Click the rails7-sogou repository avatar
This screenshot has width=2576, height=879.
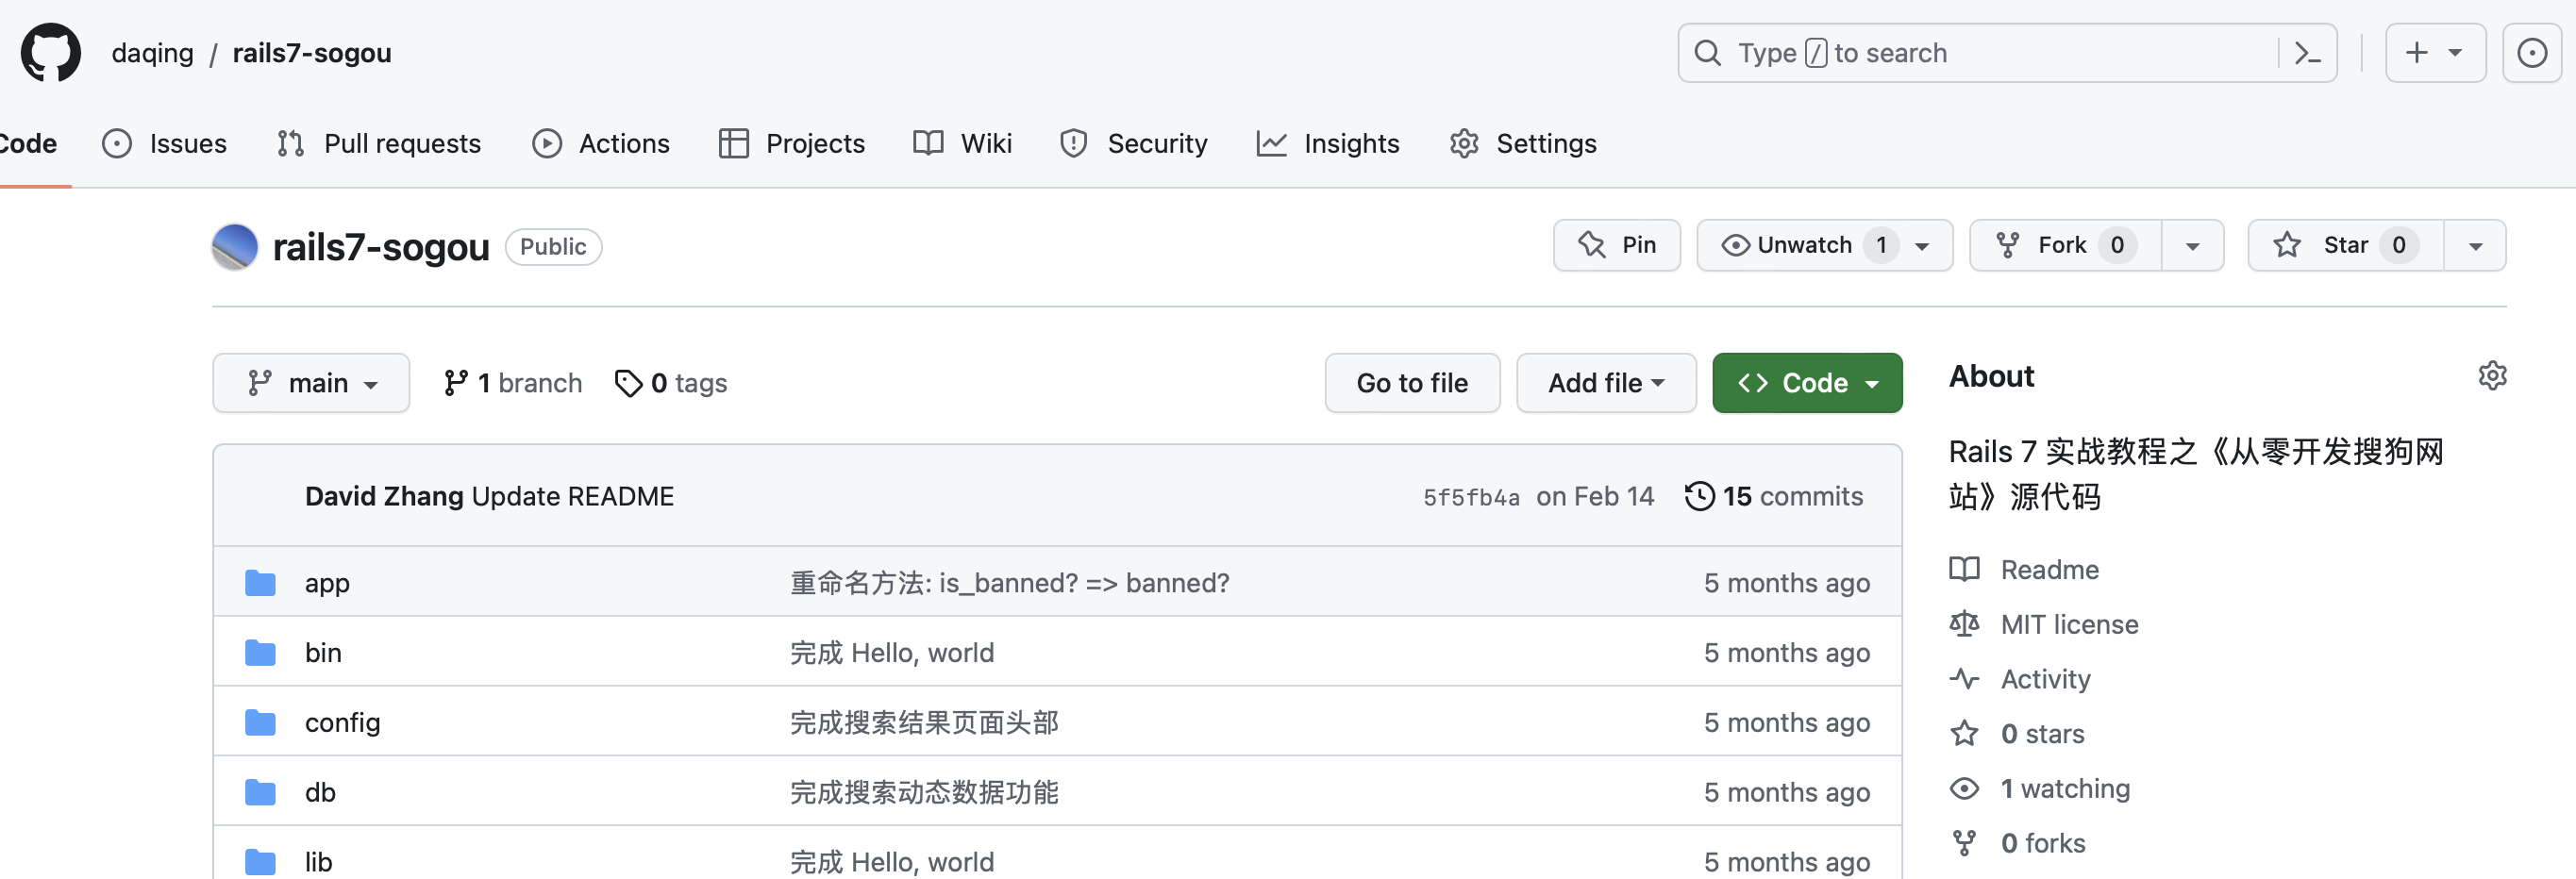[235, 247]
